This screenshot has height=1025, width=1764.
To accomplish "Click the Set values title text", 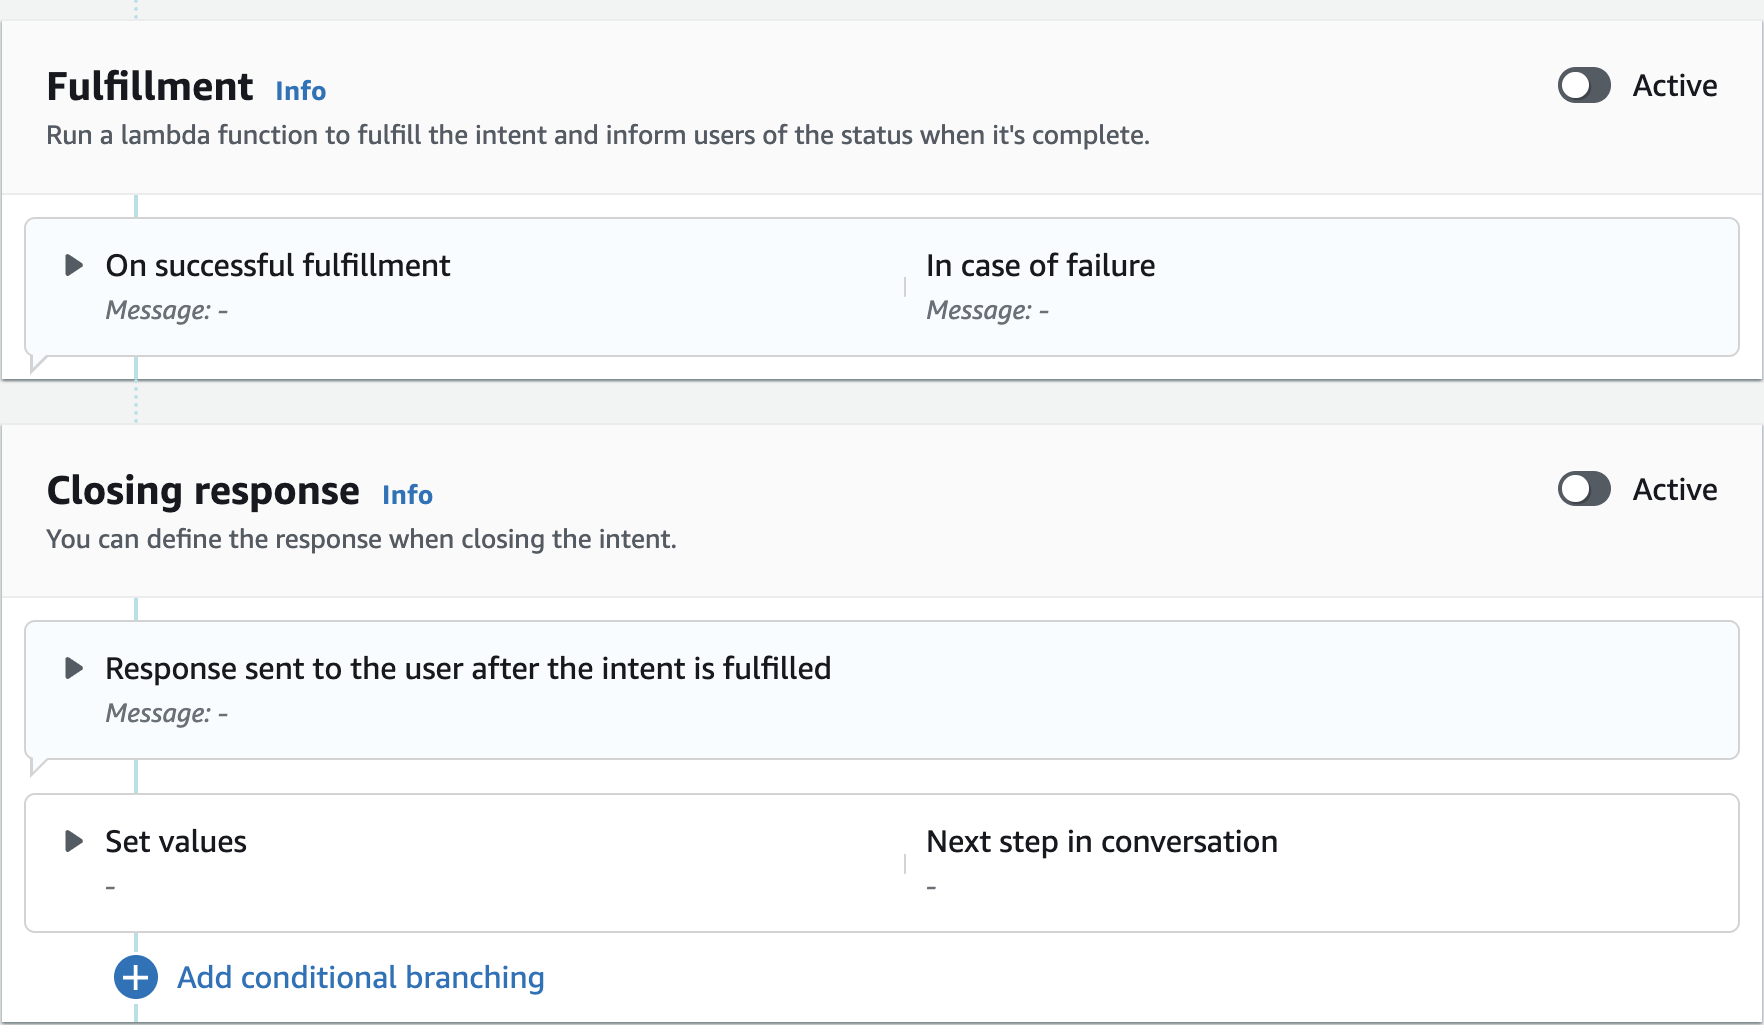I will [176, 841].
